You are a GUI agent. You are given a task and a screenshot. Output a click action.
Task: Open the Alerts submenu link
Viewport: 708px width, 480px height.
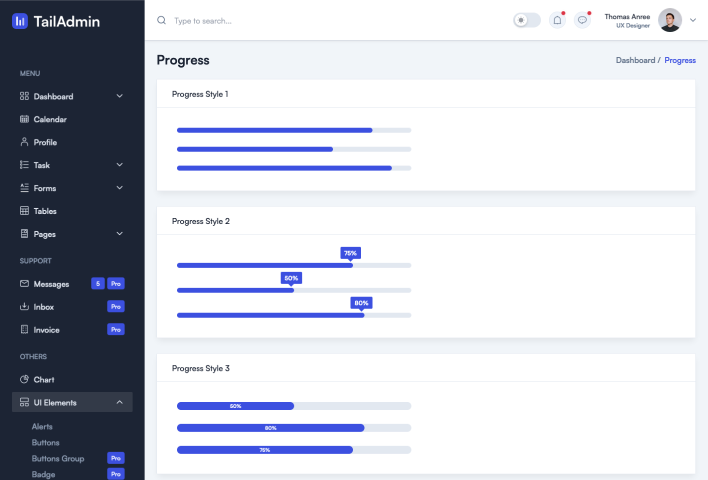[42, 426]
